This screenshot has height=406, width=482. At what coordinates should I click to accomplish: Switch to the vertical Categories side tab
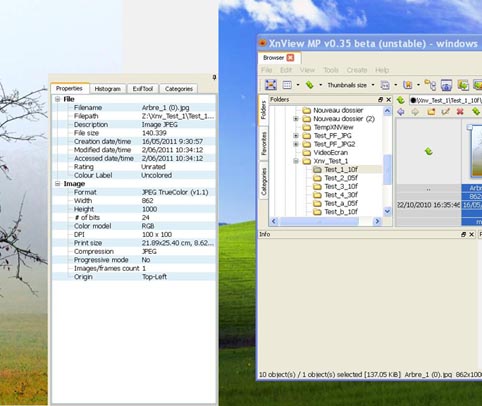263,182
